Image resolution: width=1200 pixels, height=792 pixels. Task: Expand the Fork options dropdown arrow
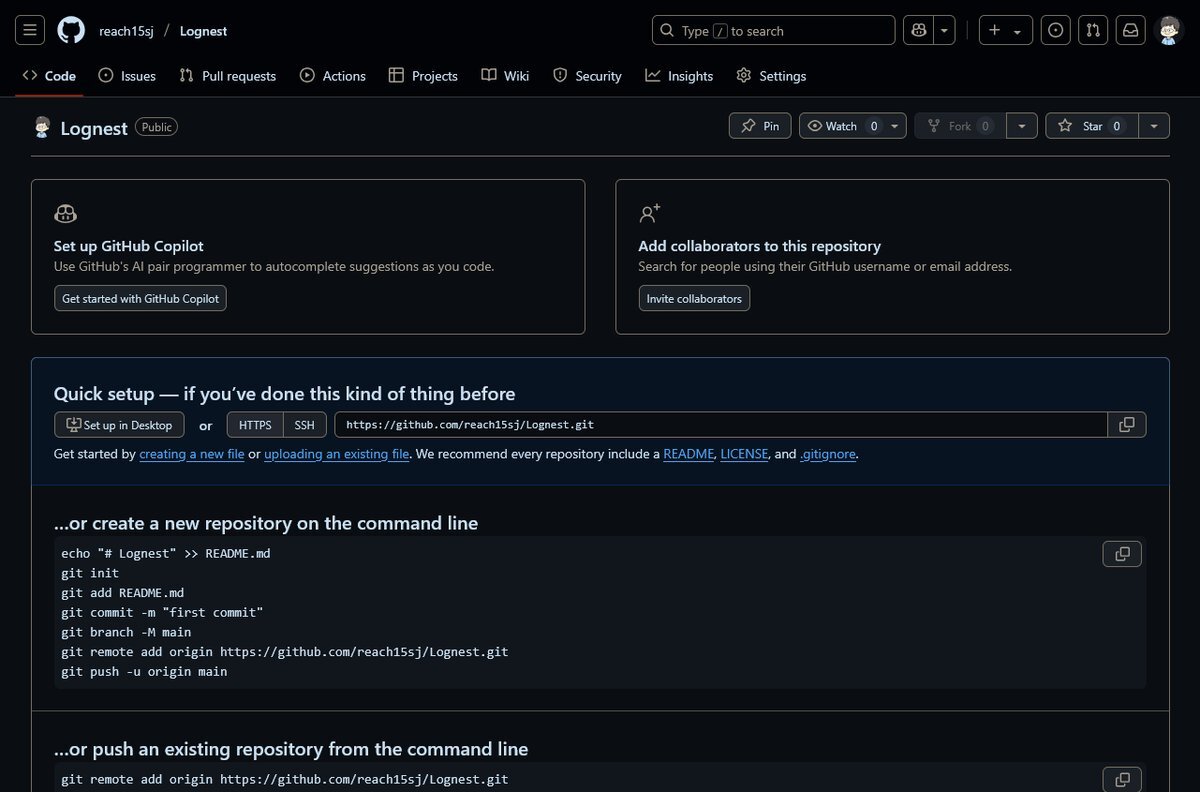(x=1021, y=126)
